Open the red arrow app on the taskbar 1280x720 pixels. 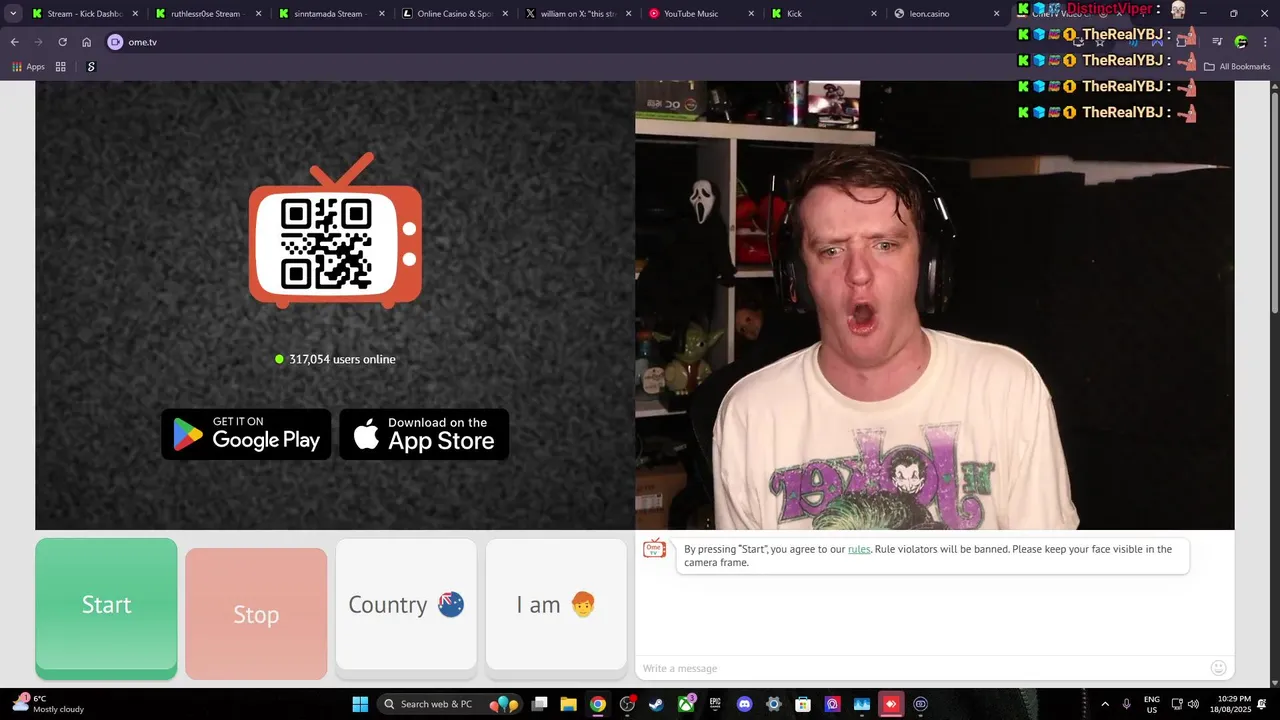pos(891,704)
